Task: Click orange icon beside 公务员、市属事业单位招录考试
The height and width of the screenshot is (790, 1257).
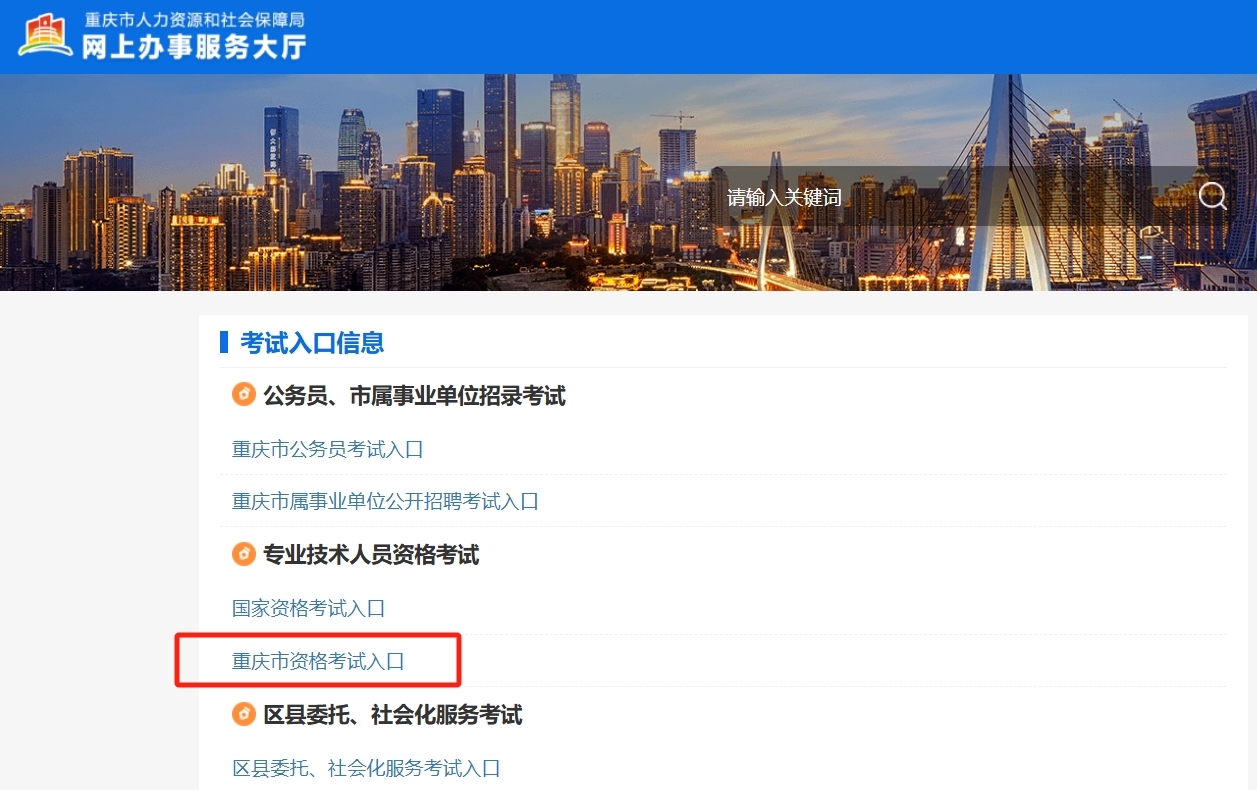Action: [x=243, y=395]
